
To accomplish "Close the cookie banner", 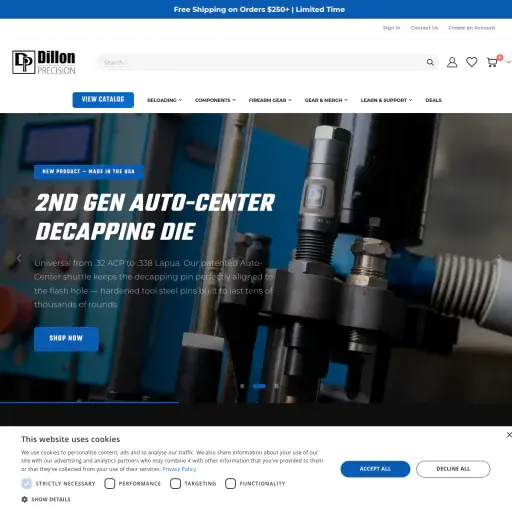I will click(509, 435).
